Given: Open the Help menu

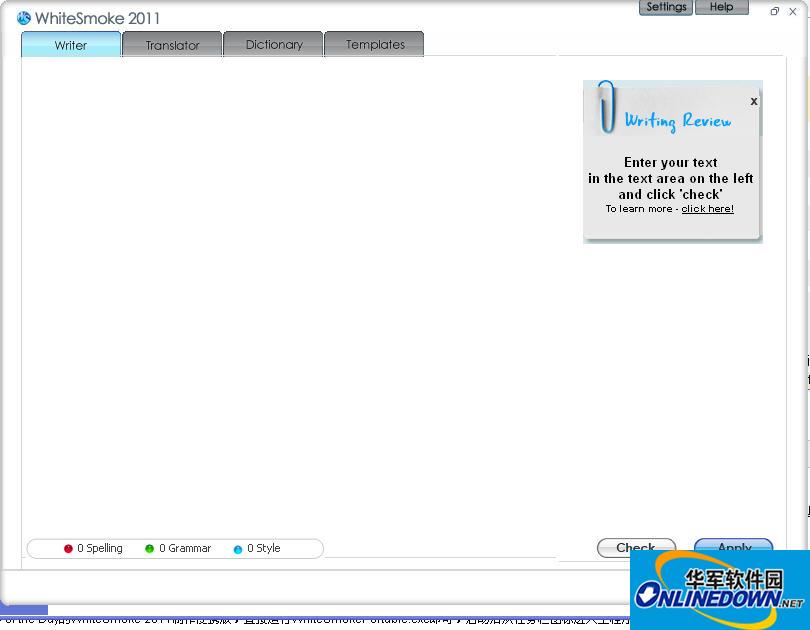Looking at the screenshot, I should pos(722,7).
